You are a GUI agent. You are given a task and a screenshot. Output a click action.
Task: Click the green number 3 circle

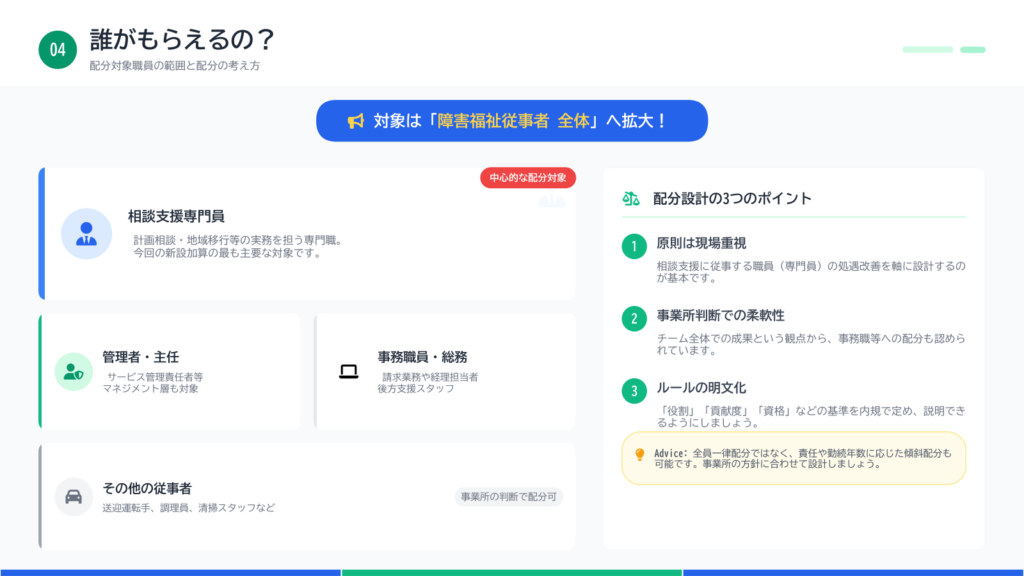[x=634, y=390]
